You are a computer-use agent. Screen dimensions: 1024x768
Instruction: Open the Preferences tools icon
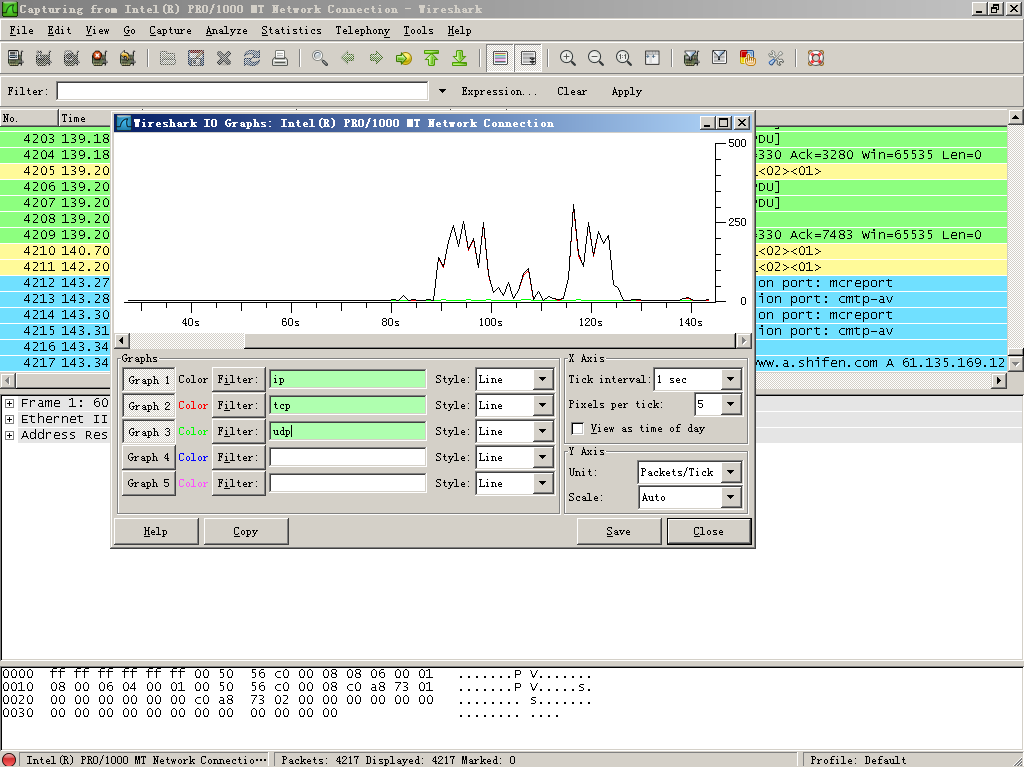tap(776, 58)
